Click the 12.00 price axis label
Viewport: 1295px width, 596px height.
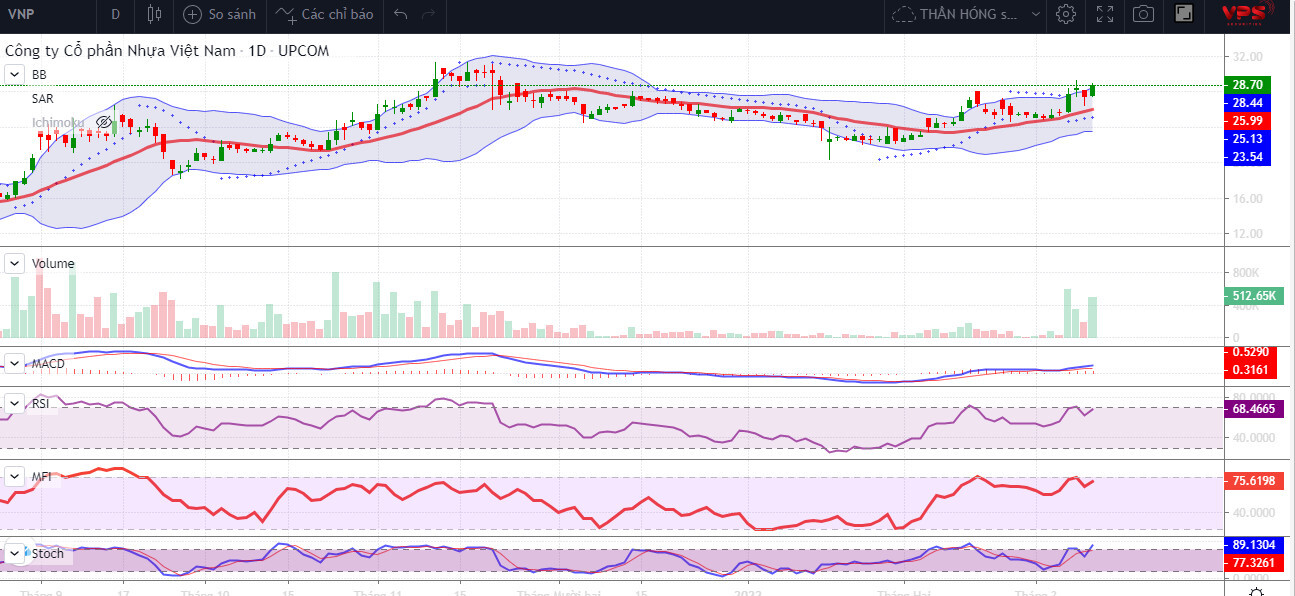coord(1247,234)
